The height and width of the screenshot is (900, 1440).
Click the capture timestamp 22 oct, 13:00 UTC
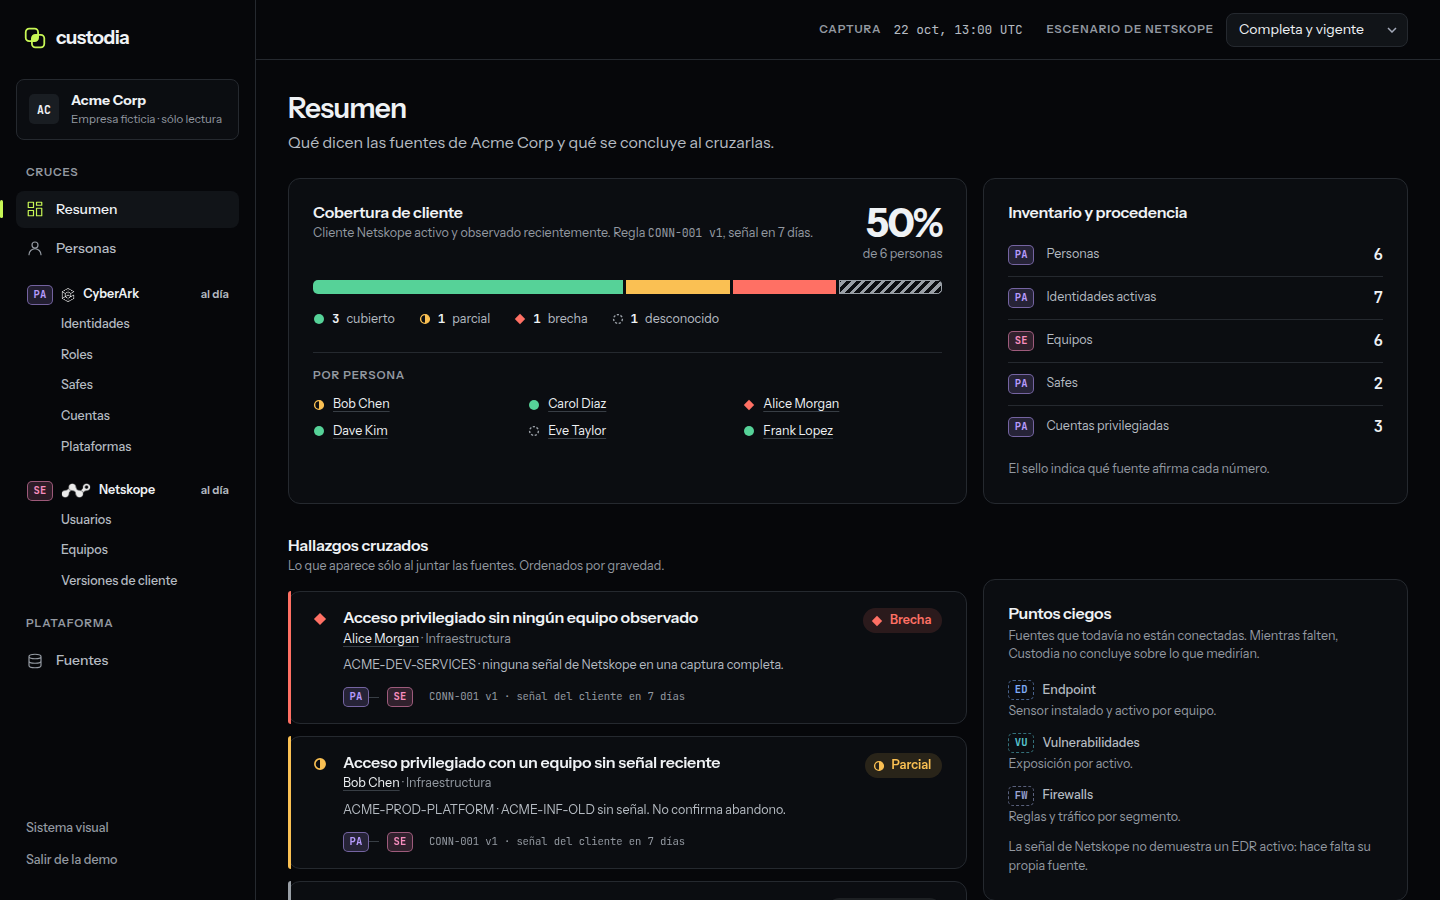click(x=958, y=30)
